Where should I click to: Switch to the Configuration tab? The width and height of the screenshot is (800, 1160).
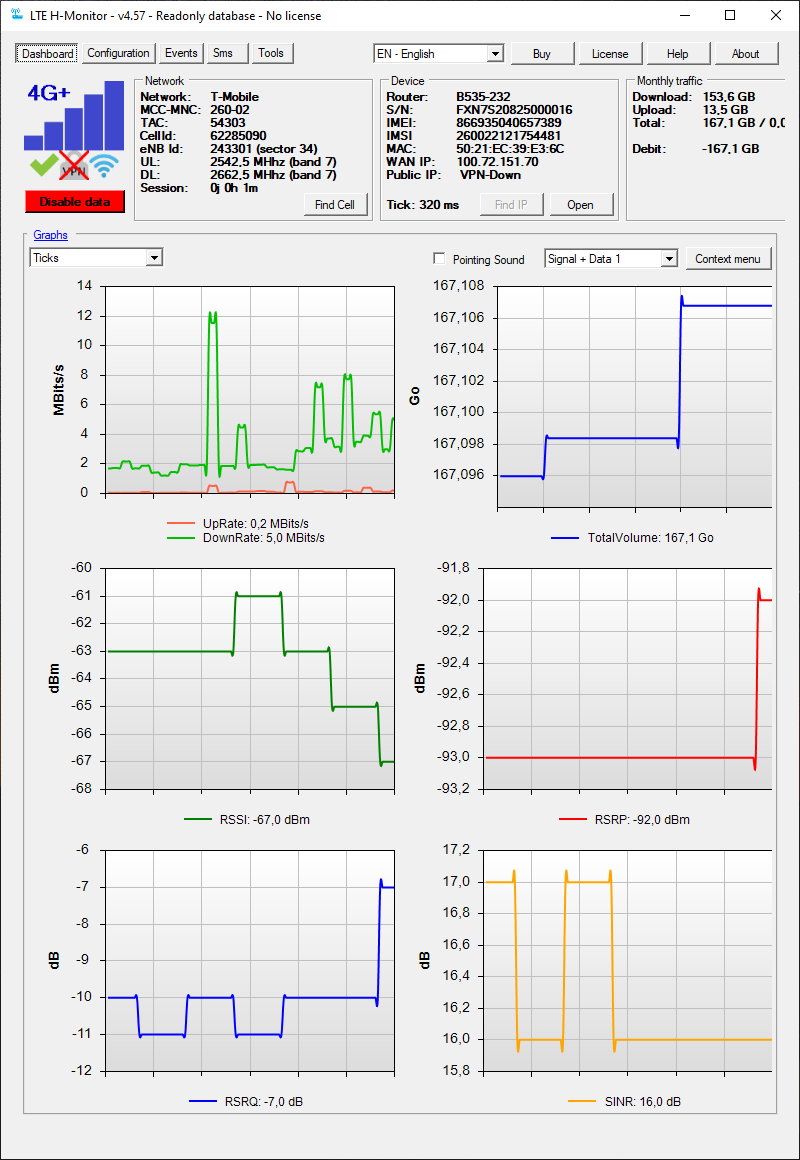point(118,53)
